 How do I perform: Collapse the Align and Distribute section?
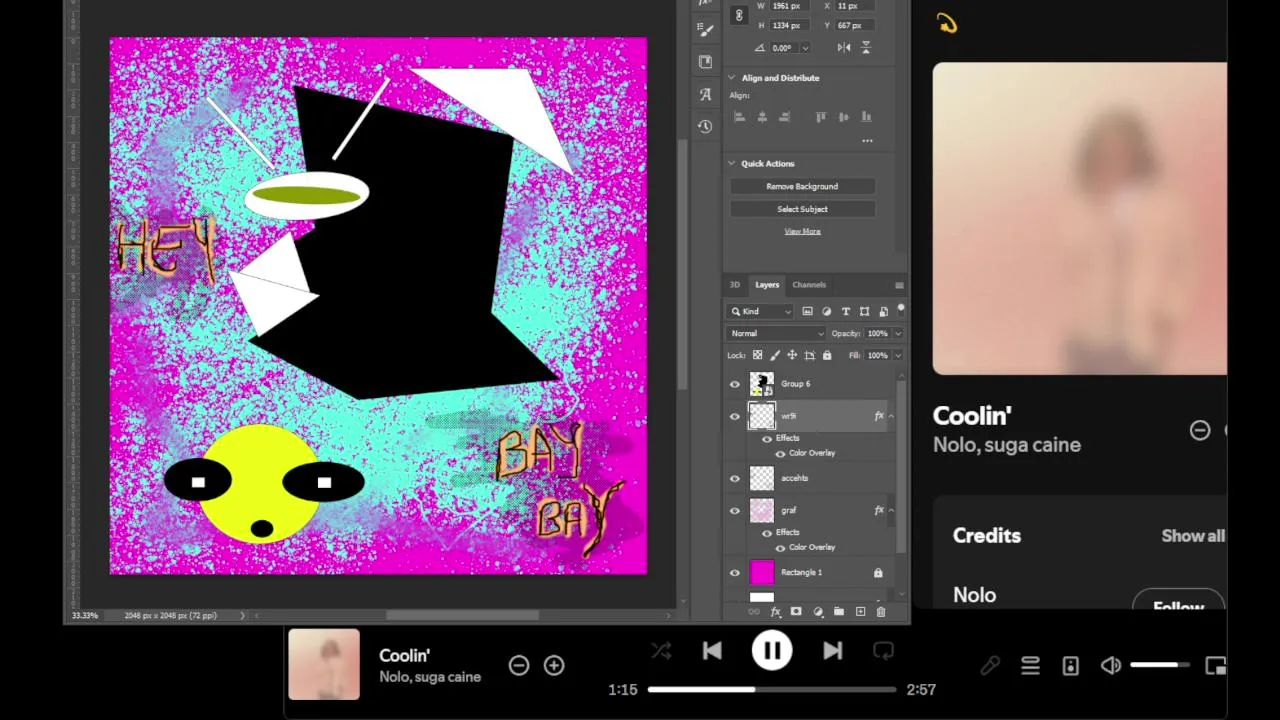pos(732,78)
